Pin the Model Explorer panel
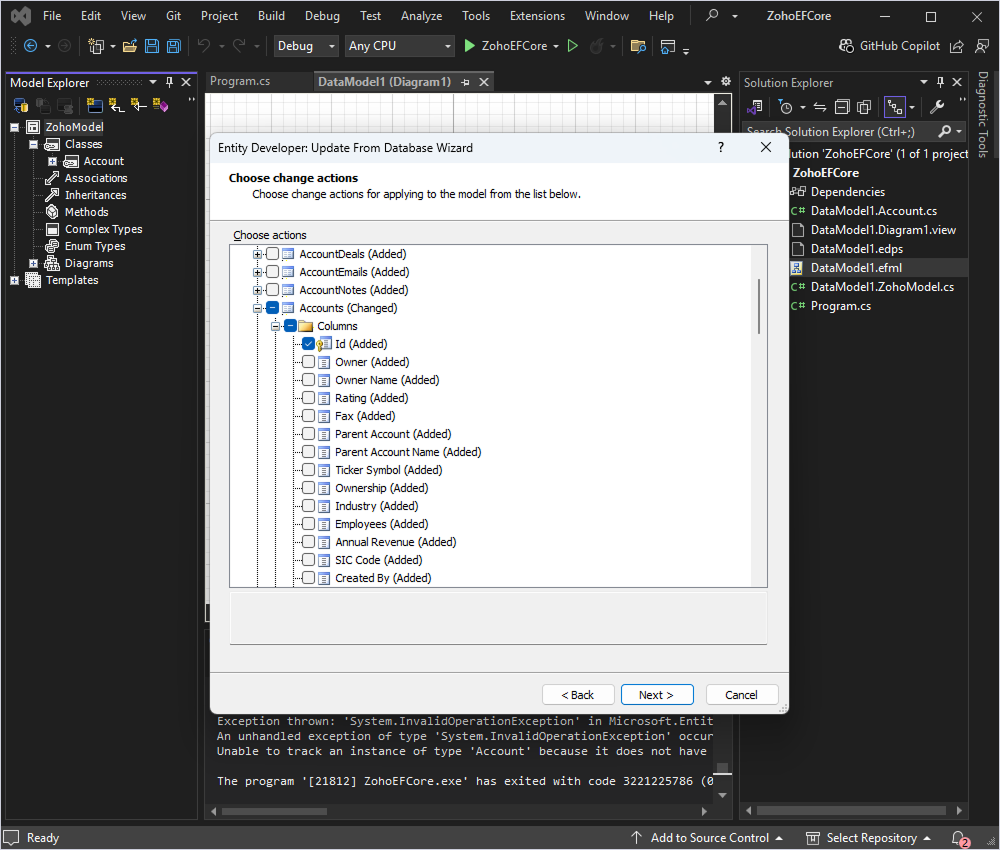This screenshot has height=850, width=1000. tap(170, 82)
